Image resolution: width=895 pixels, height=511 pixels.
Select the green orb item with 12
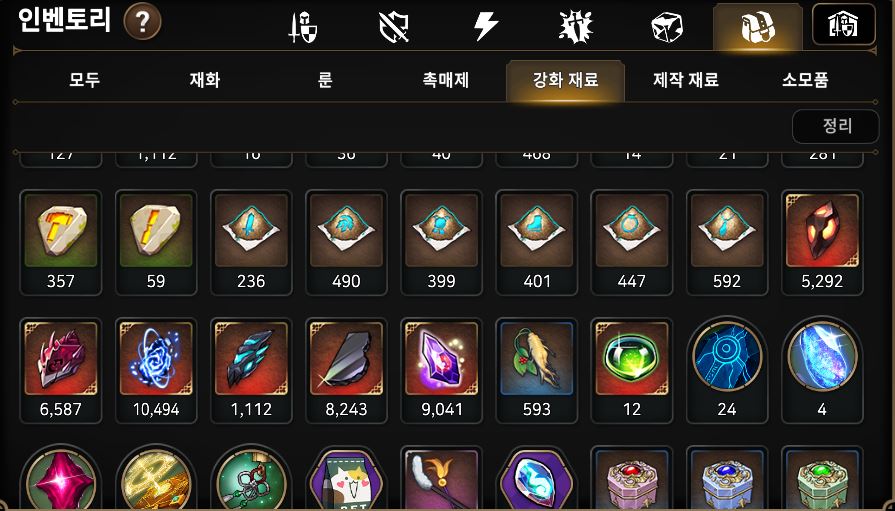click(x=632, y=370)
